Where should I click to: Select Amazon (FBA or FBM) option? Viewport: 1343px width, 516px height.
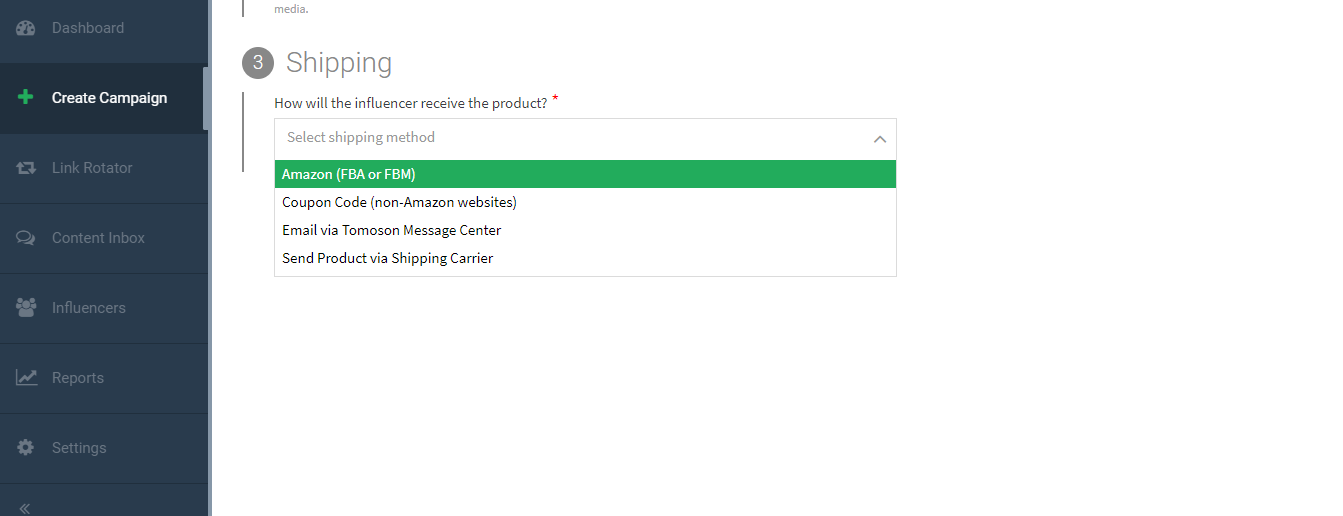point(348,174)
